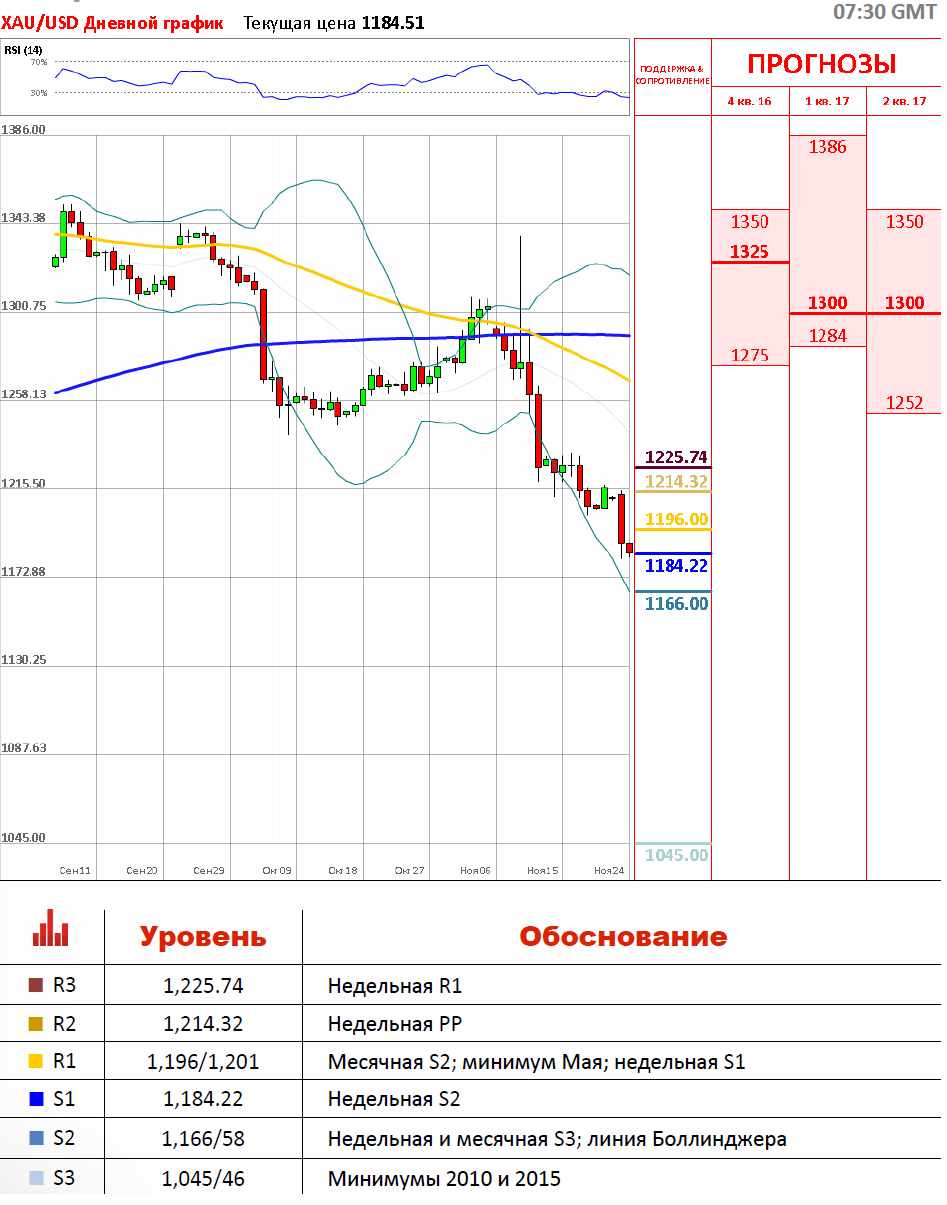947x1205 pixels.
Task: Select the '4 кв. 16' forecast column header
Action: click(x=749, y=101)
